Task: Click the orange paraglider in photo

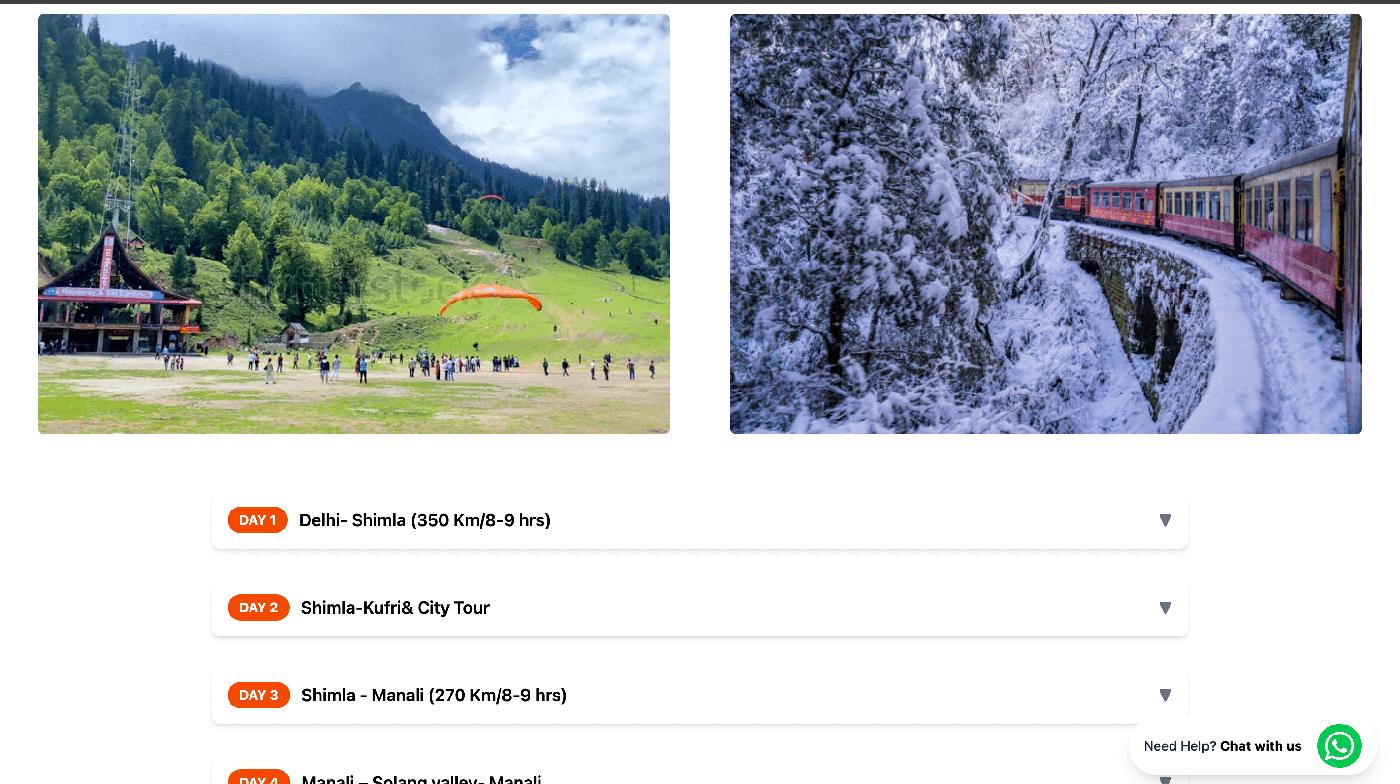Action: click(490, 297)
